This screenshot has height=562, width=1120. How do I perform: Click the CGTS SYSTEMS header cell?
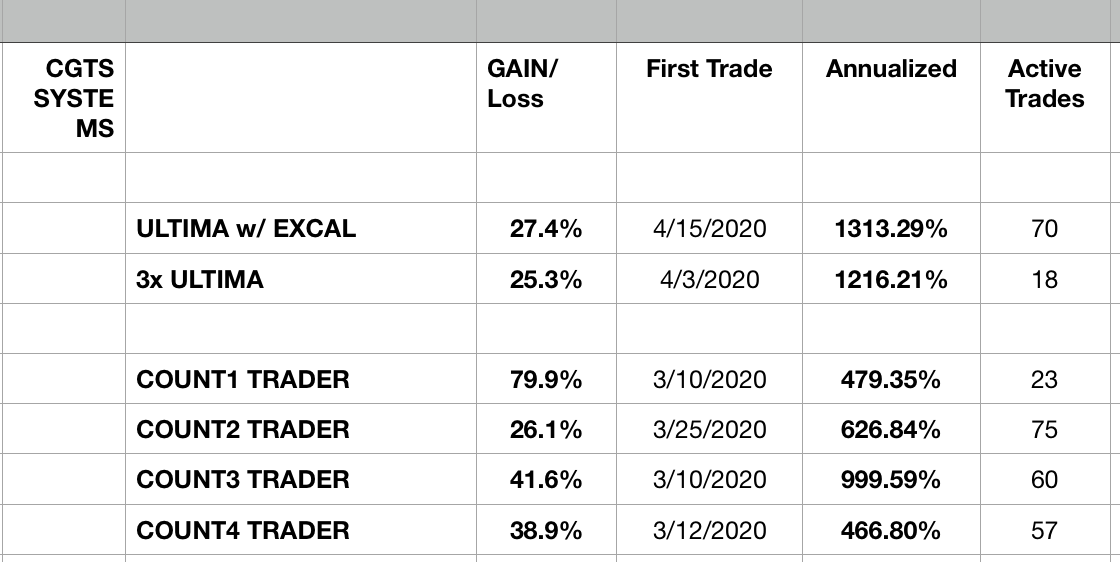click(80, 99)
